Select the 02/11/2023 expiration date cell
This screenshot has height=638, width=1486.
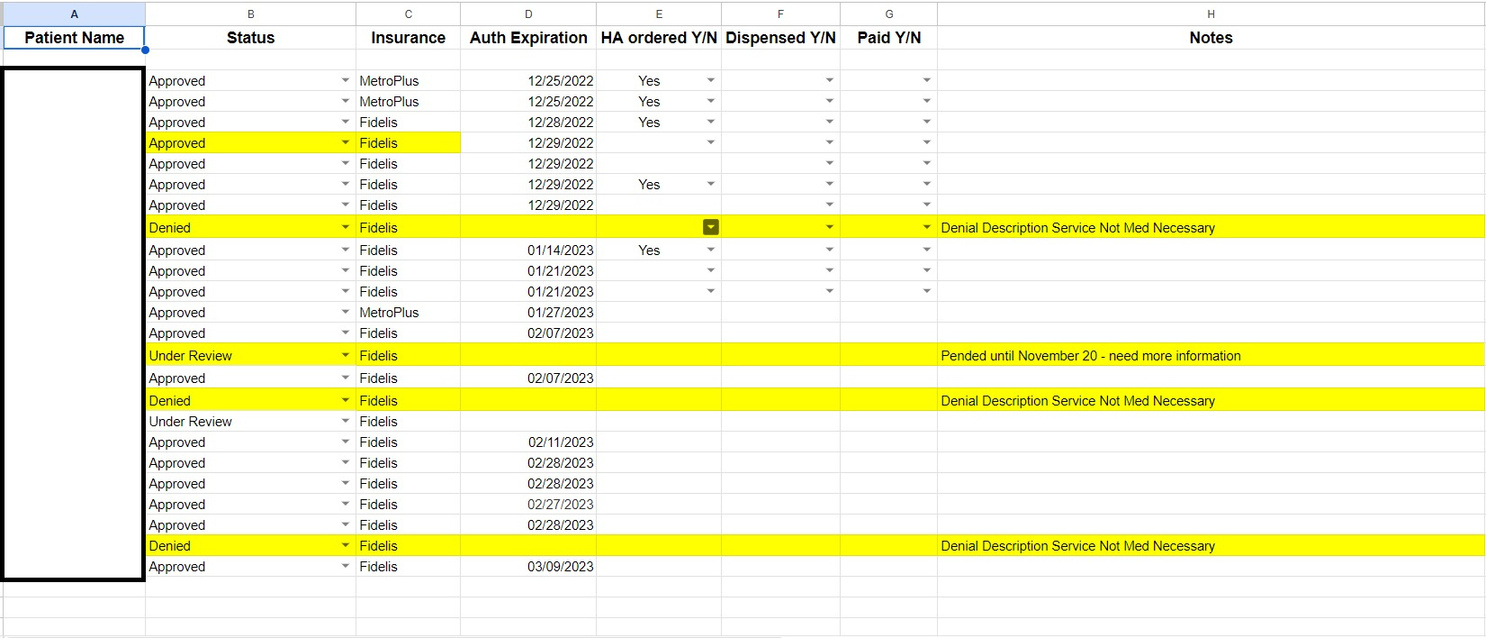[528, 442]
